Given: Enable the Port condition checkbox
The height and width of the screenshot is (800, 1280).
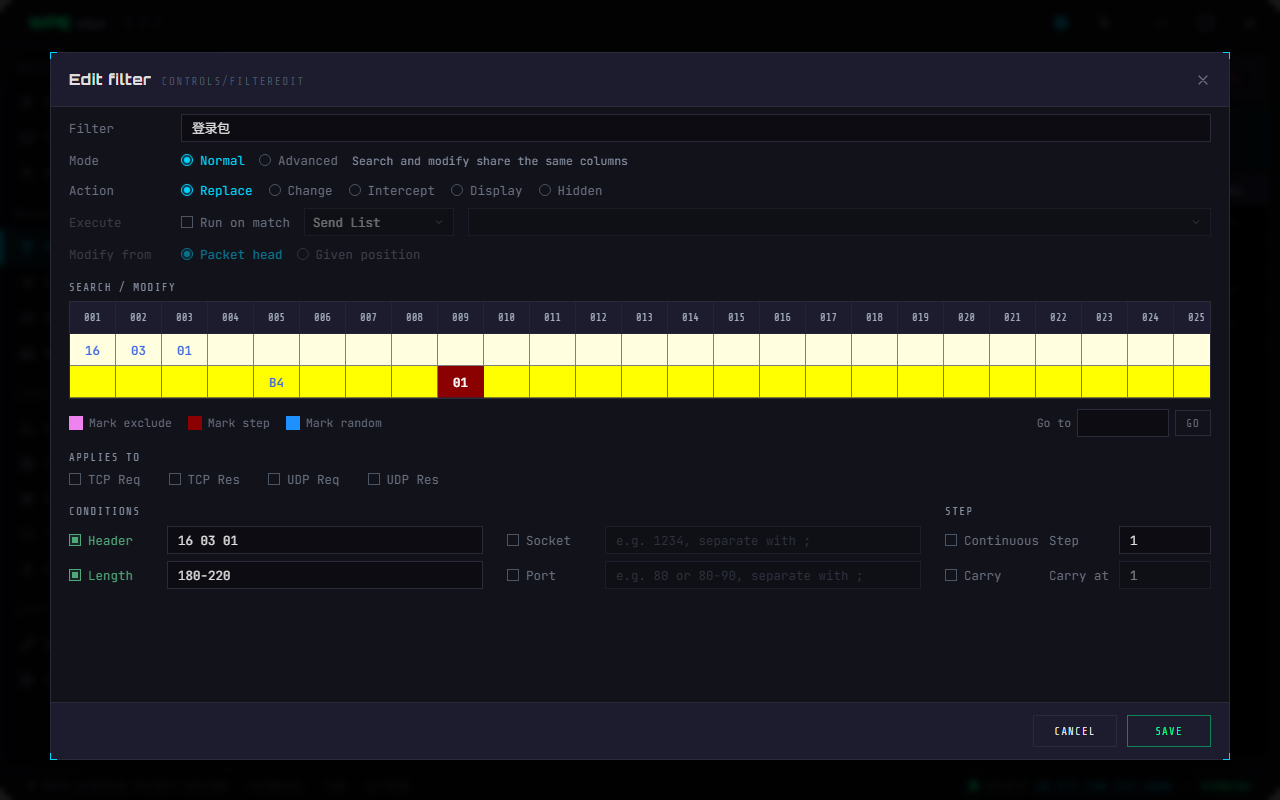Looking at the screenshot, I should click(x=513, y=575).
